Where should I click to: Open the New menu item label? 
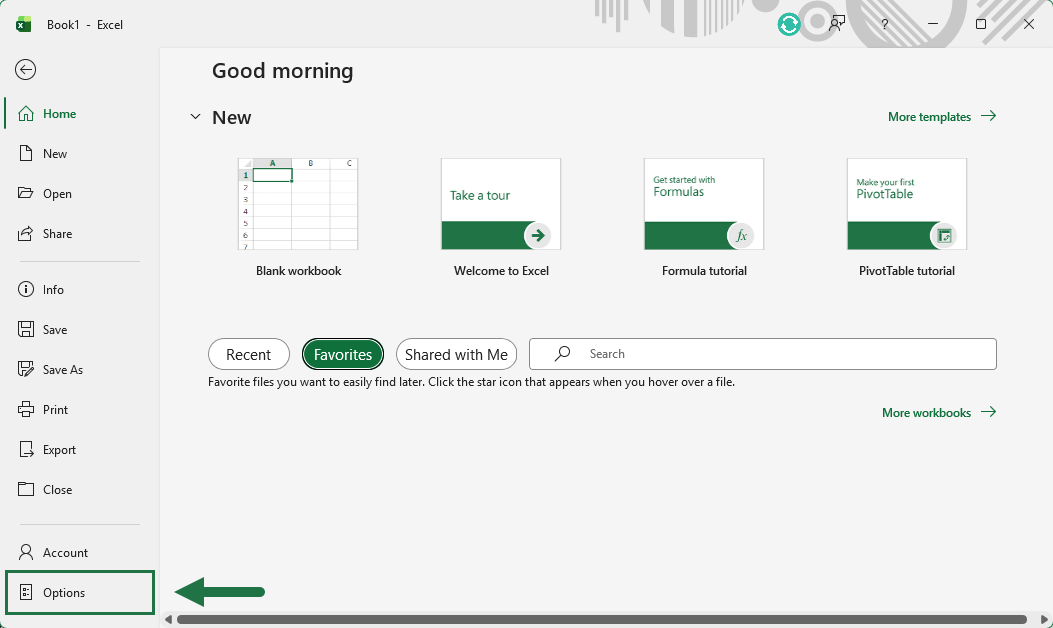(55, 154)
